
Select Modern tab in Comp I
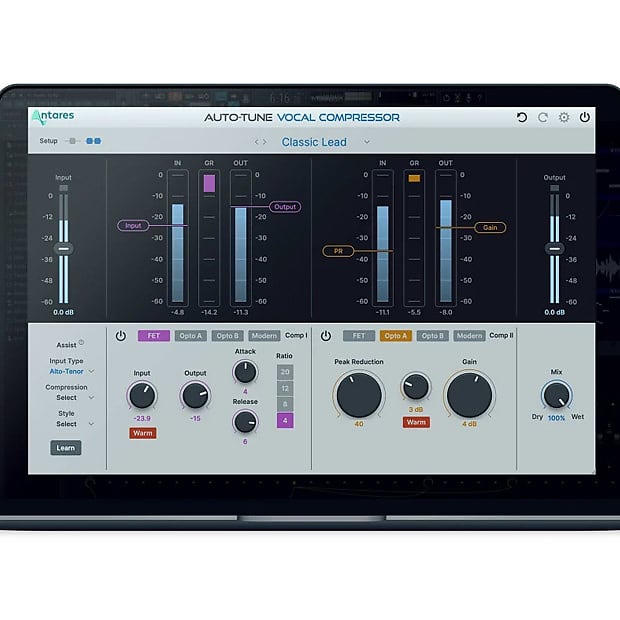coord(264,336)
